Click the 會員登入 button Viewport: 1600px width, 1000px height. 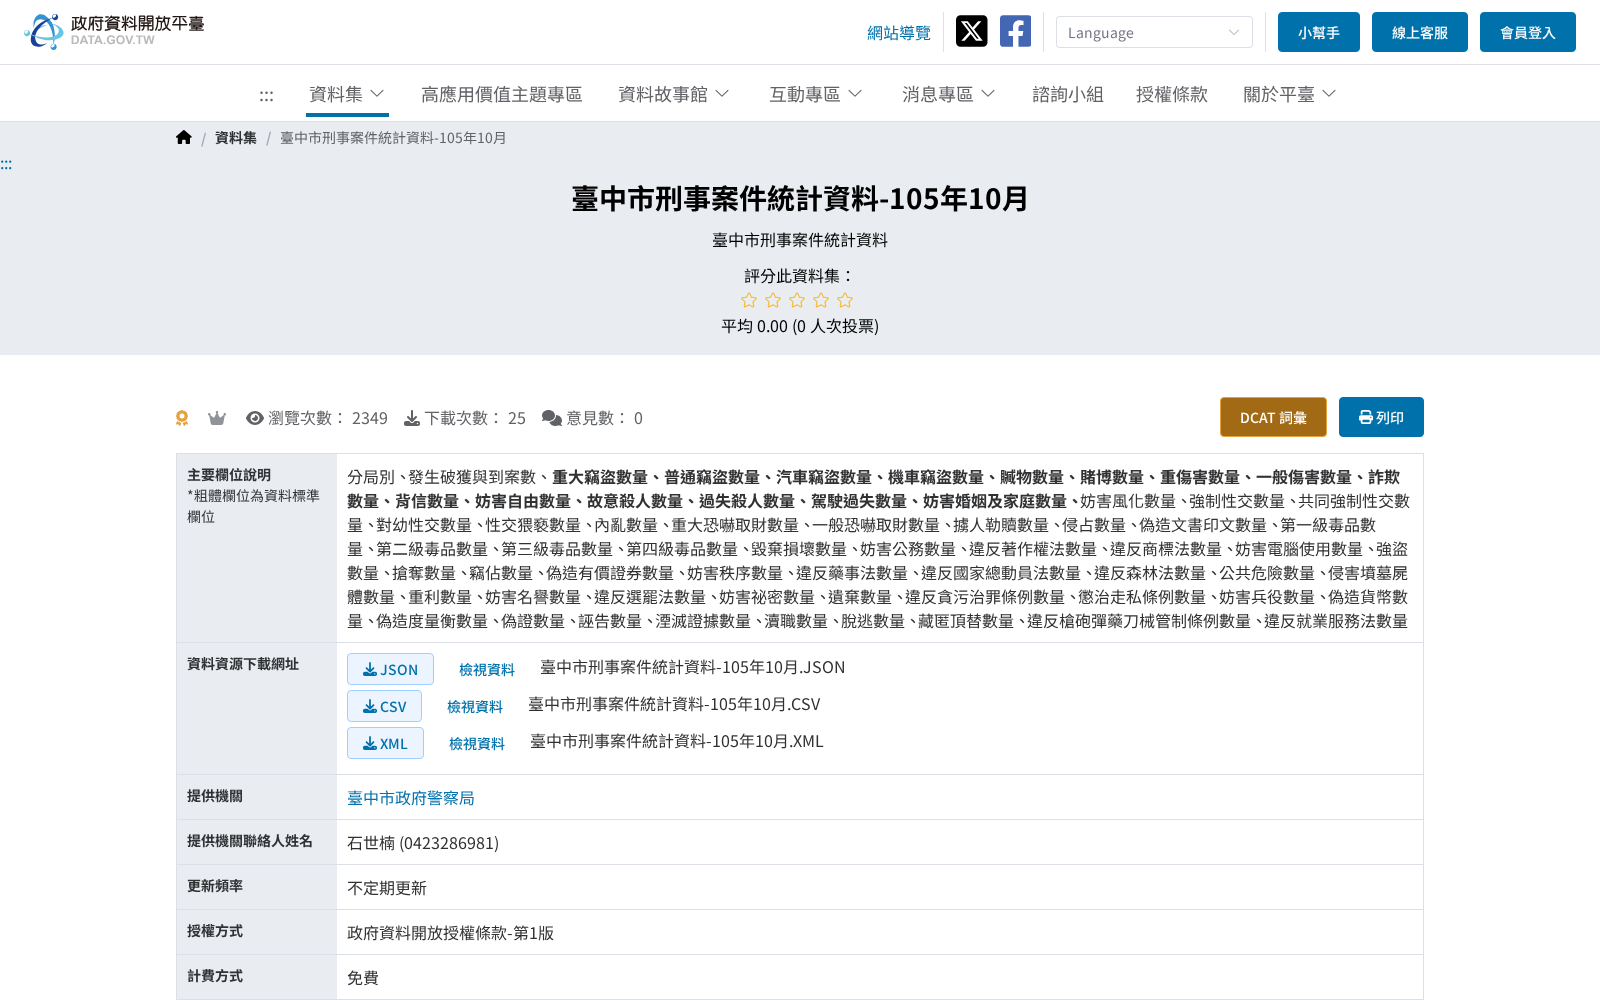point(1528,32)
